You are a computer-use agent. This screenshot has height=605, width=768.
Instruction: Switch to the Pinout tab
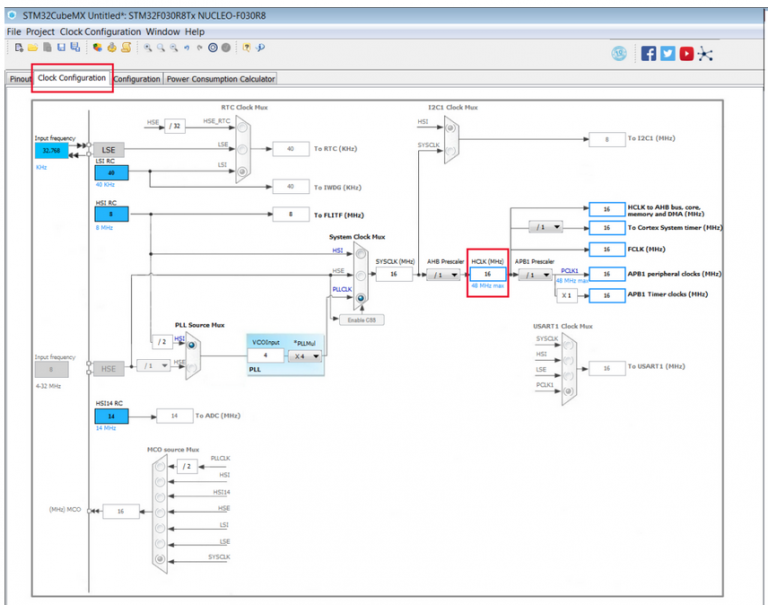pos(20,79)
